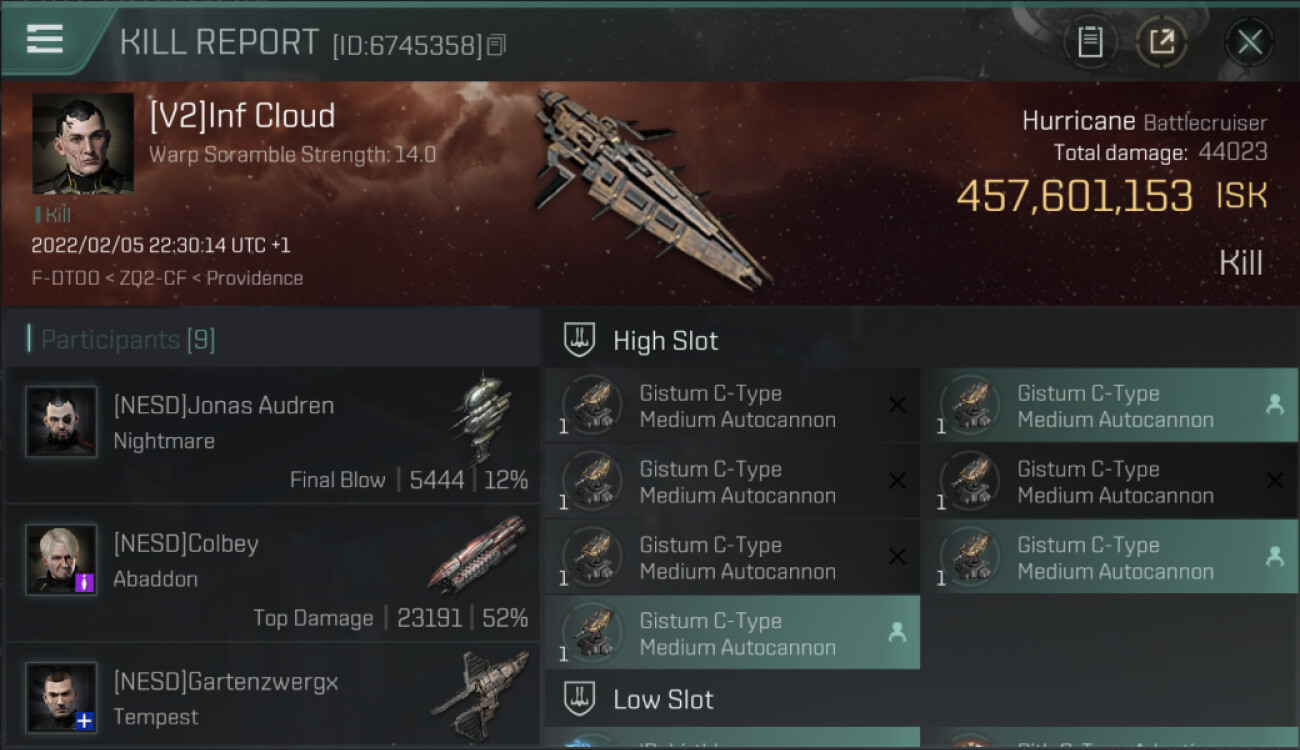Click Inf Cloud's pilot portrait
The height and width of the screenshot is (750, 1300).
(83, 143)
